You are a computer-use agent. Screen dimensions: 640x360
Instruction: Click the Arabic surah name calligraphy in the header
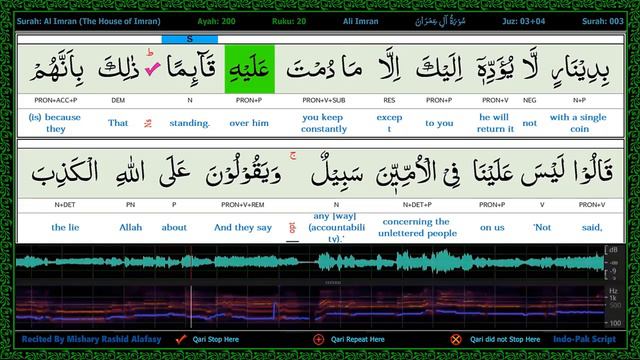440,21
